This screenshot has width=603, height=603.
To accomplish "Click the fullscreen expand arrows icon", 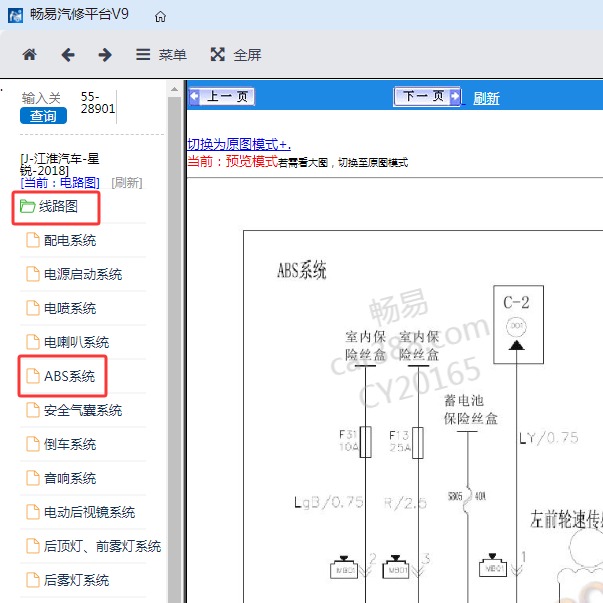I will pyautogui.click(x=218, y=54).
